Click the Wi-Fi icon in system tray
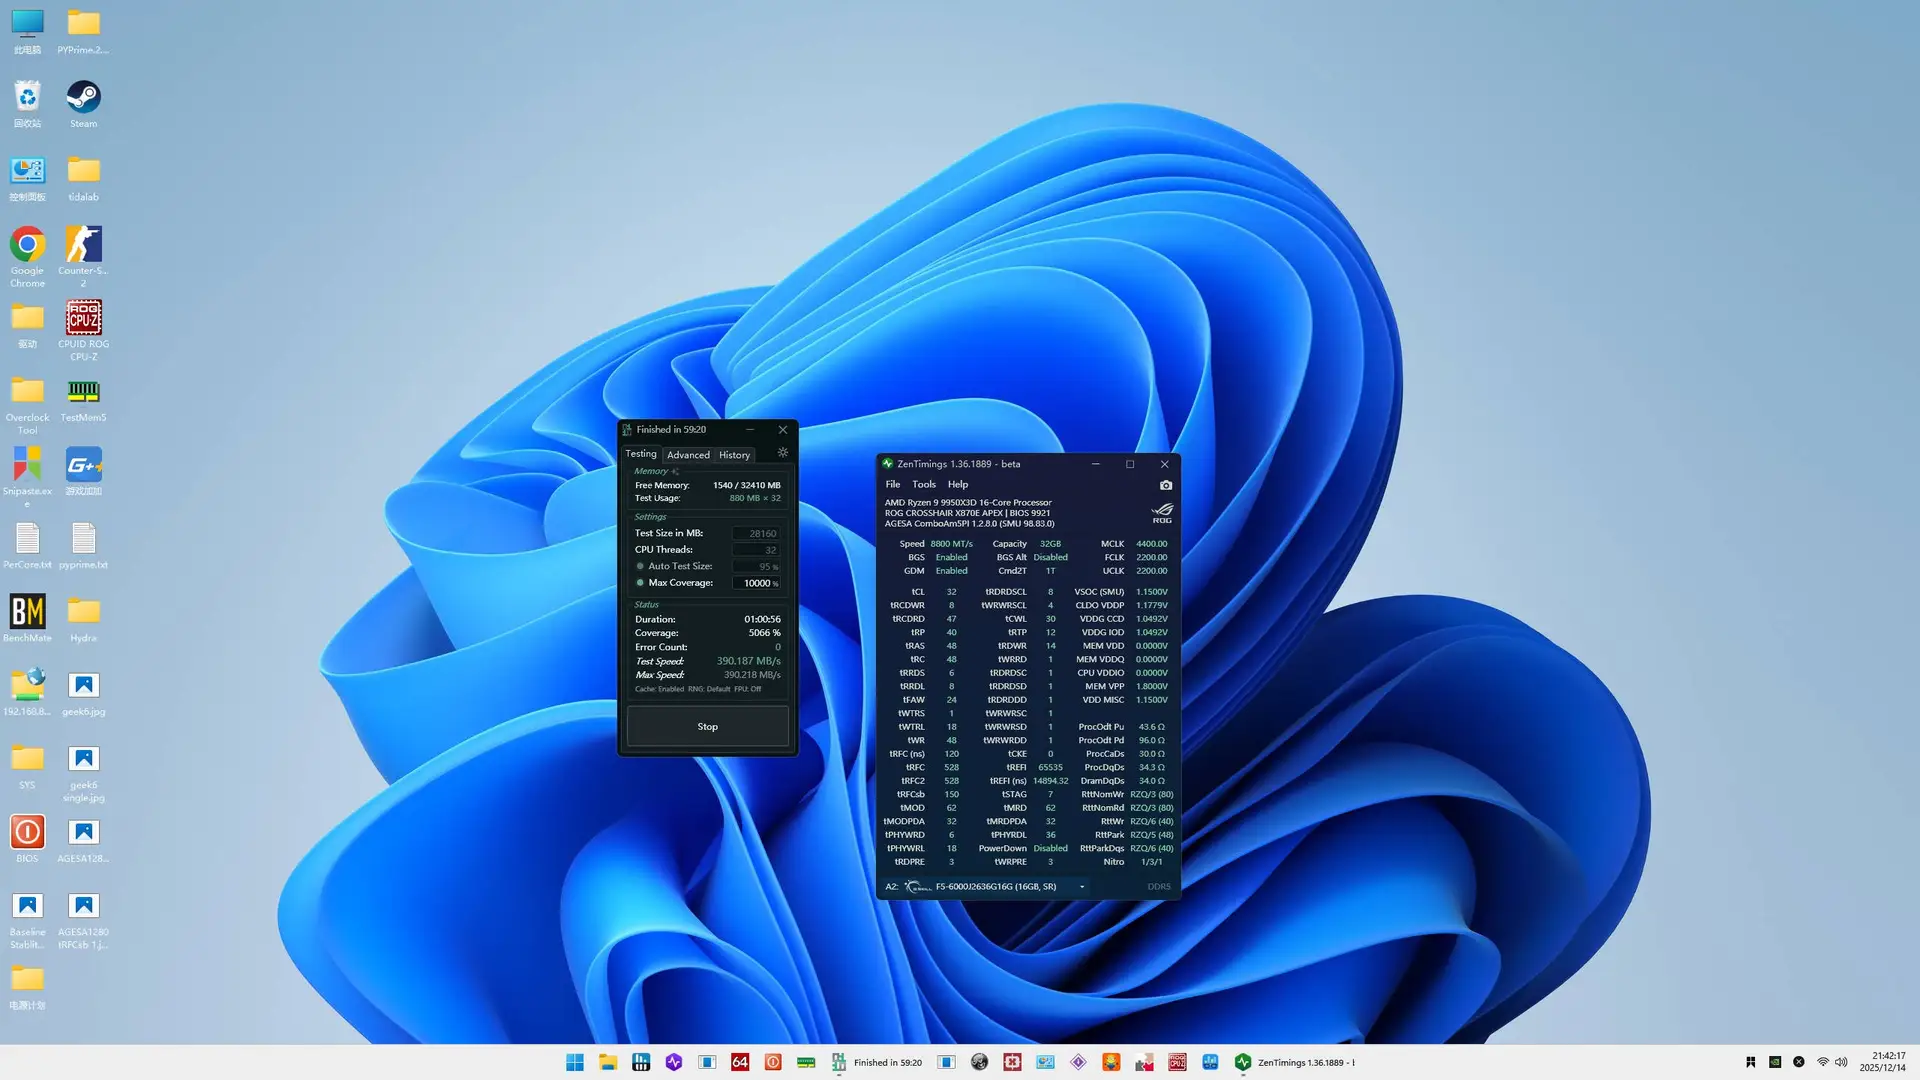 [x=1822, y=1062]
